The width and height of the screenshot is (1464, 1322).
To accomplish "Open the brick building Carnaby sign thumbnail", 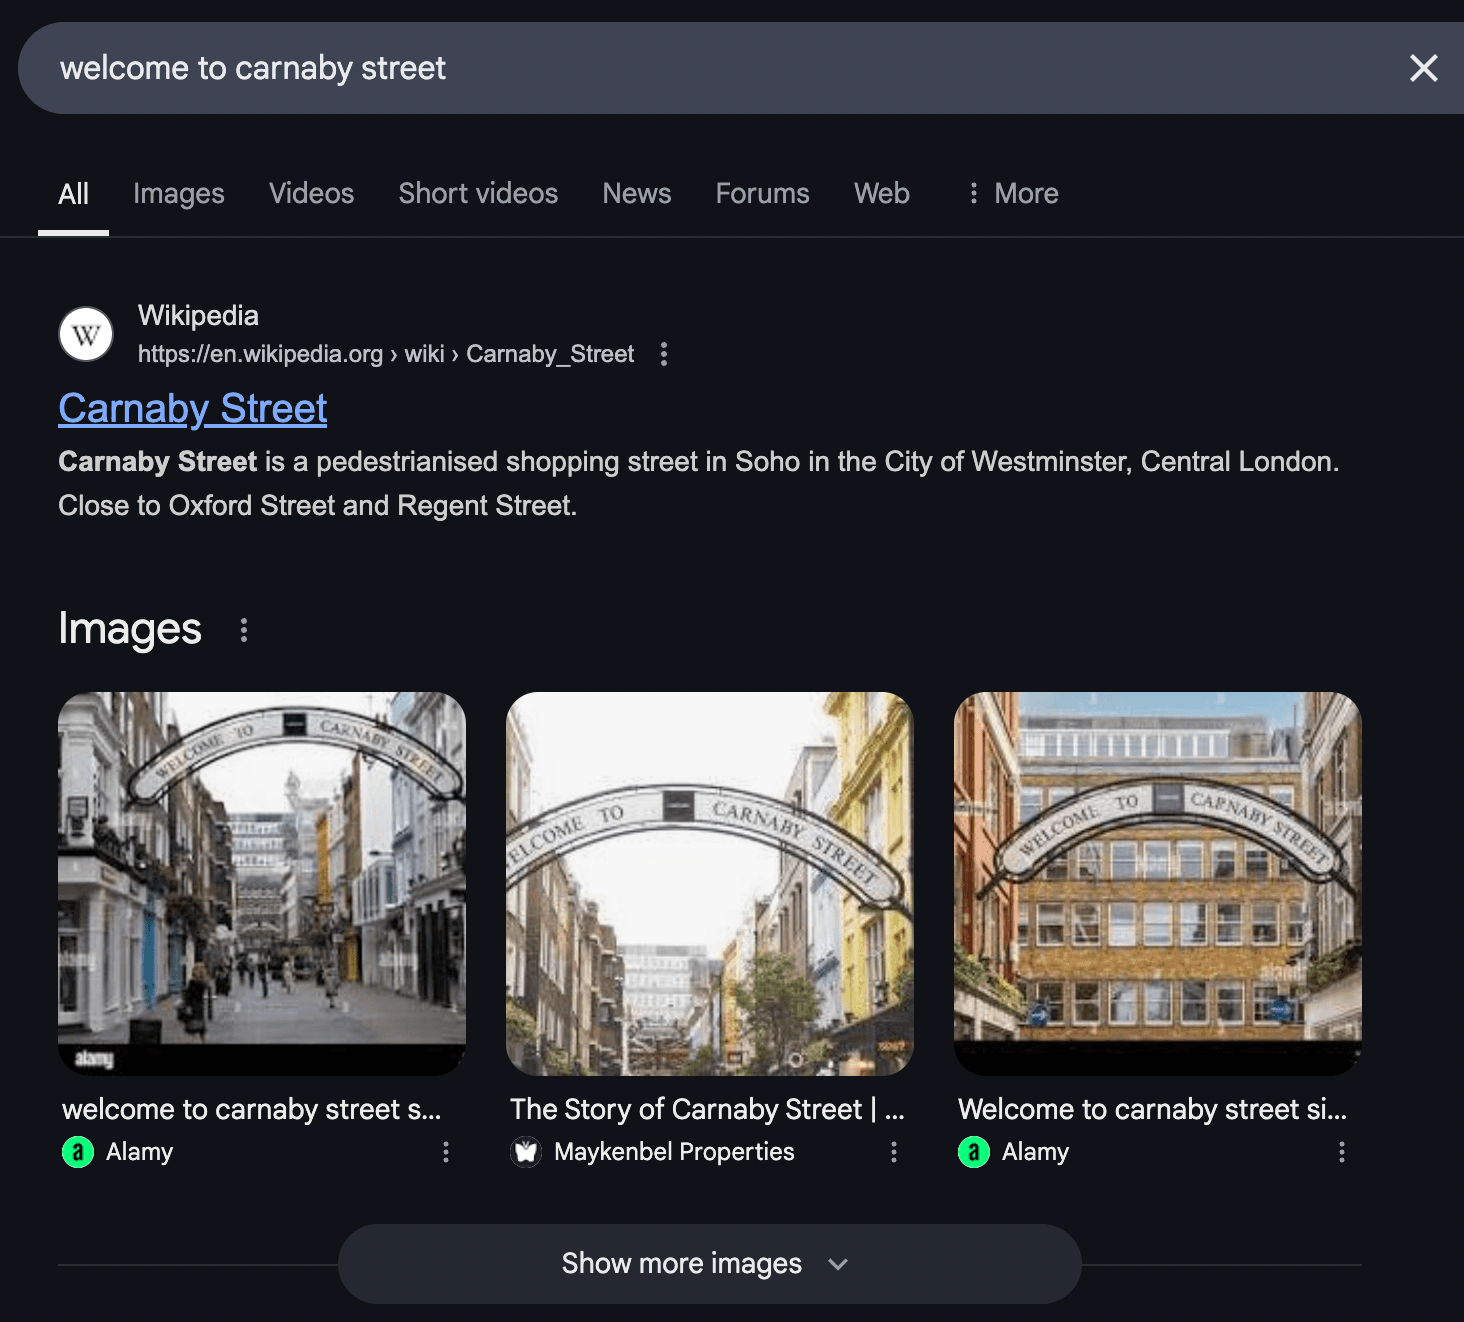I will [1157, 883].
